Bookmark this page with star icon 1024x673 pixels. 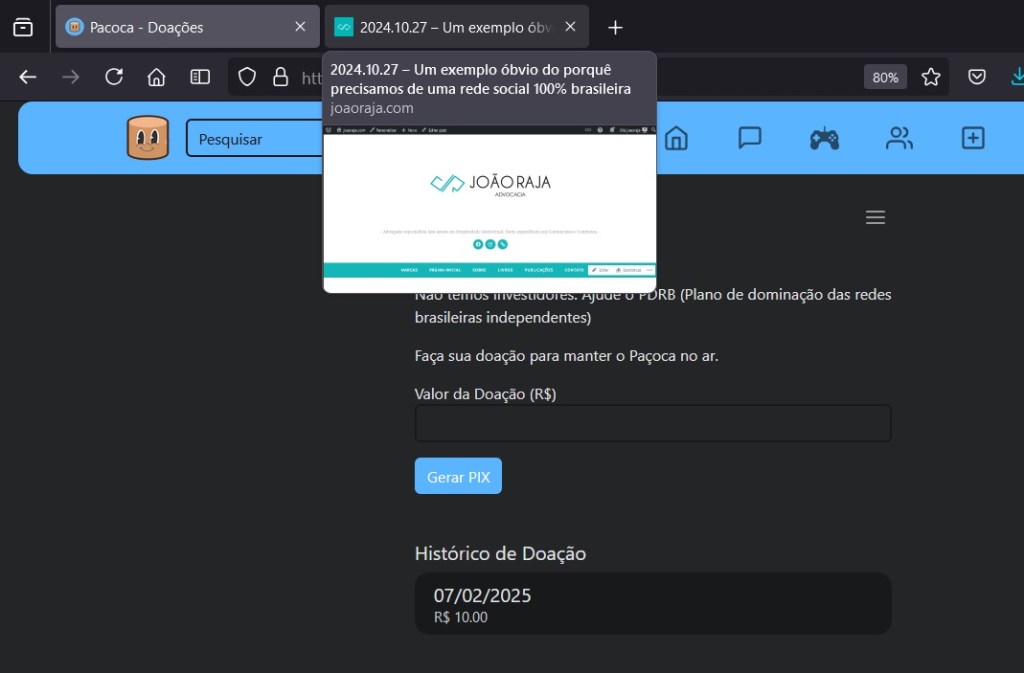pos(931,77)
